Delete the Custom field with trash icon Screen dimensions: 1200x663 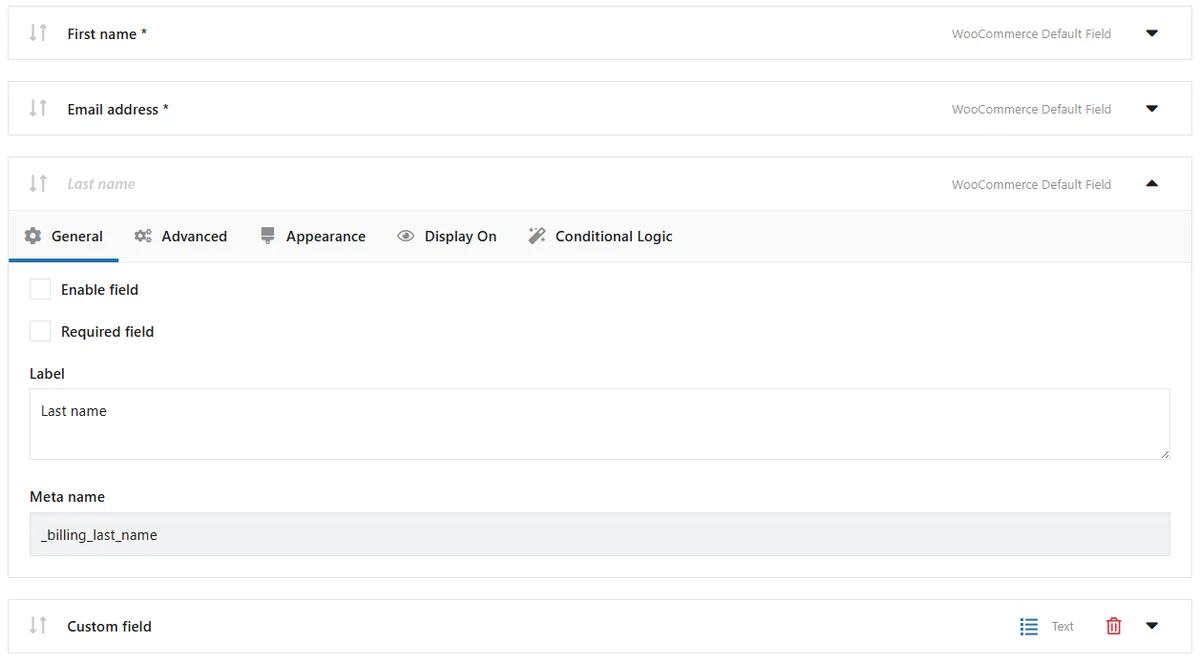[1114, 626]
